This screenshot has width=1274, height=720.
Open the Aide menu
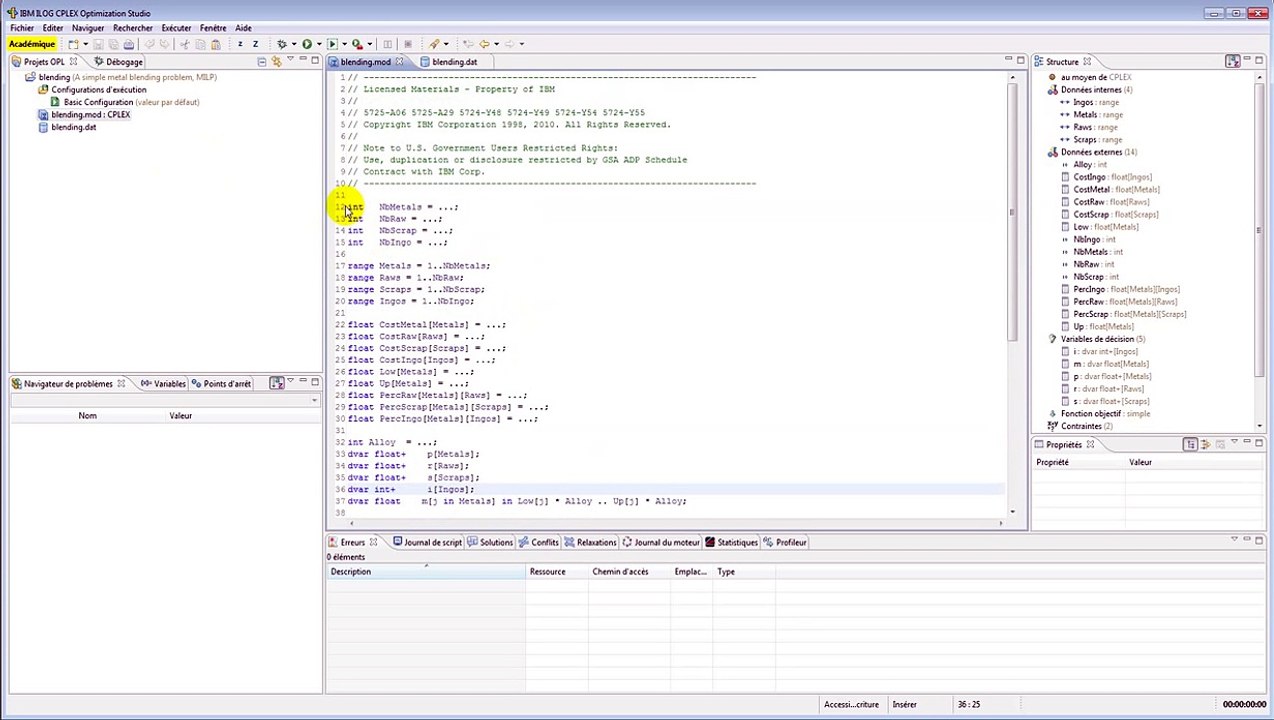pyautogui.click(x=243, y=28)
